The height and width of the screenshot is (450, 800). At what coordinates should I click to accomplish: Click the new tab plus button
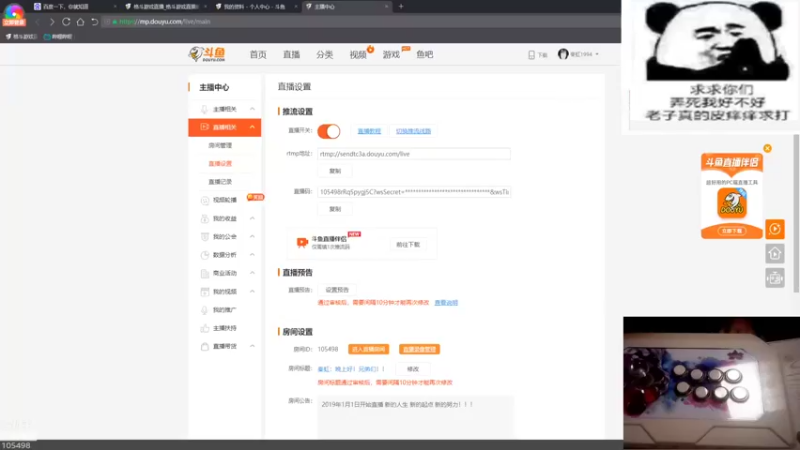[401, 7]
